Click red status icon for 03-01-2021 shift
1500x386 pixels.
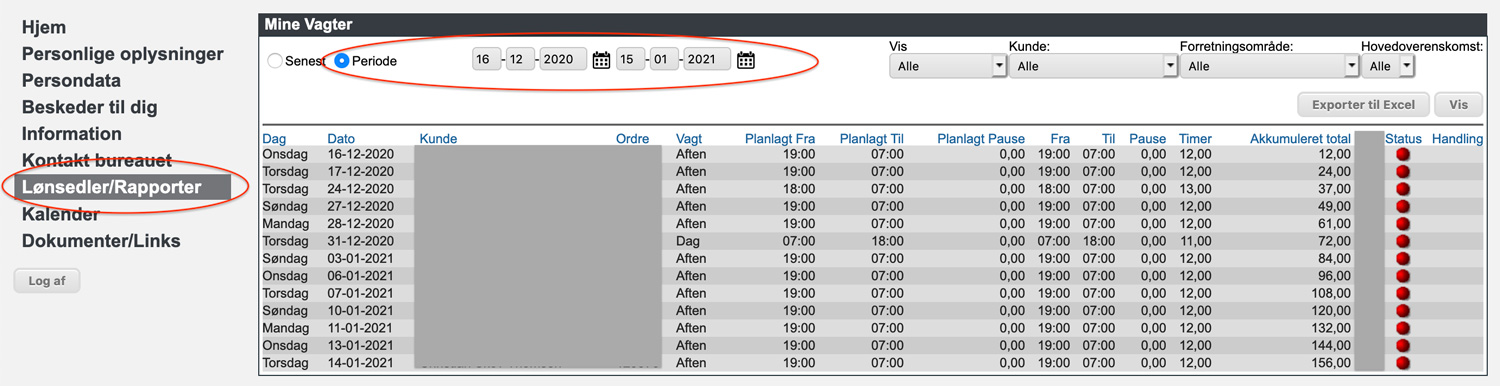[1402, 259]
